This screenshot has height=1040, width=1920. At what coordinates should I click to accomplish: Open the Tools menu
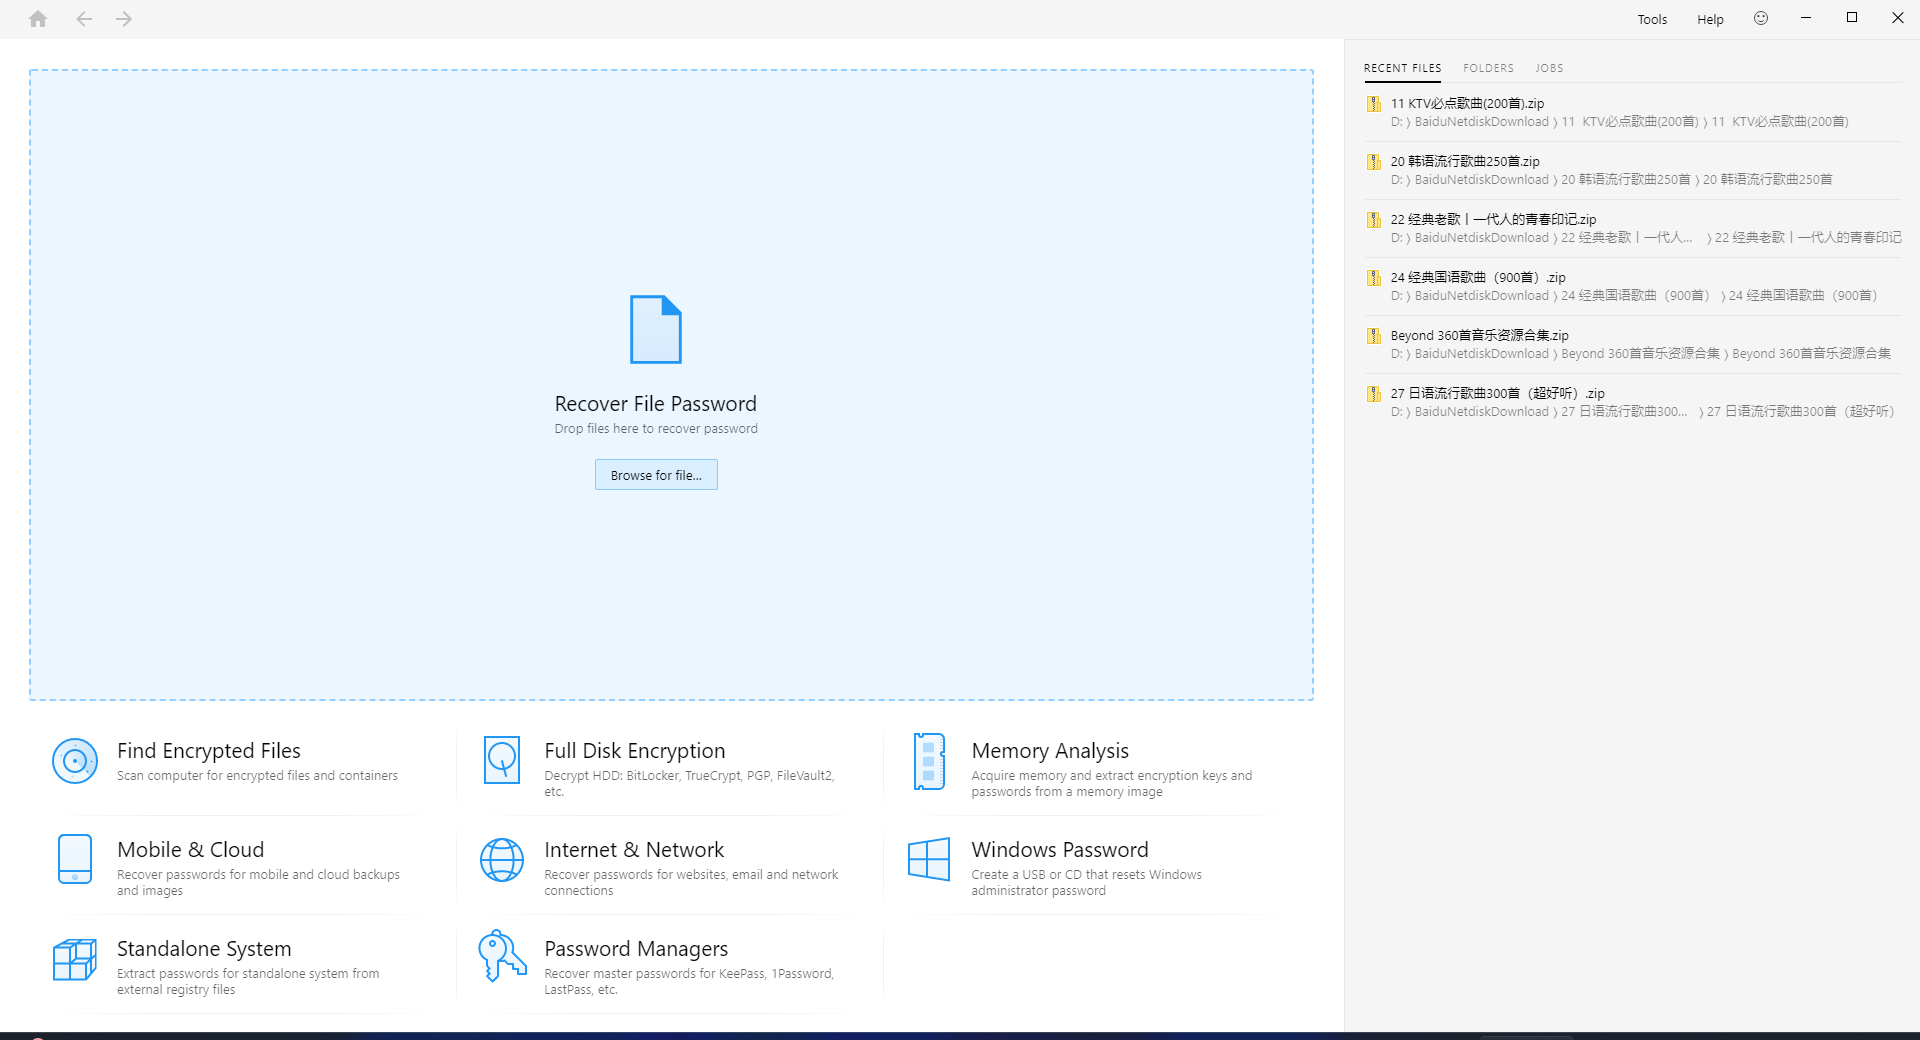click(1652, 19)
